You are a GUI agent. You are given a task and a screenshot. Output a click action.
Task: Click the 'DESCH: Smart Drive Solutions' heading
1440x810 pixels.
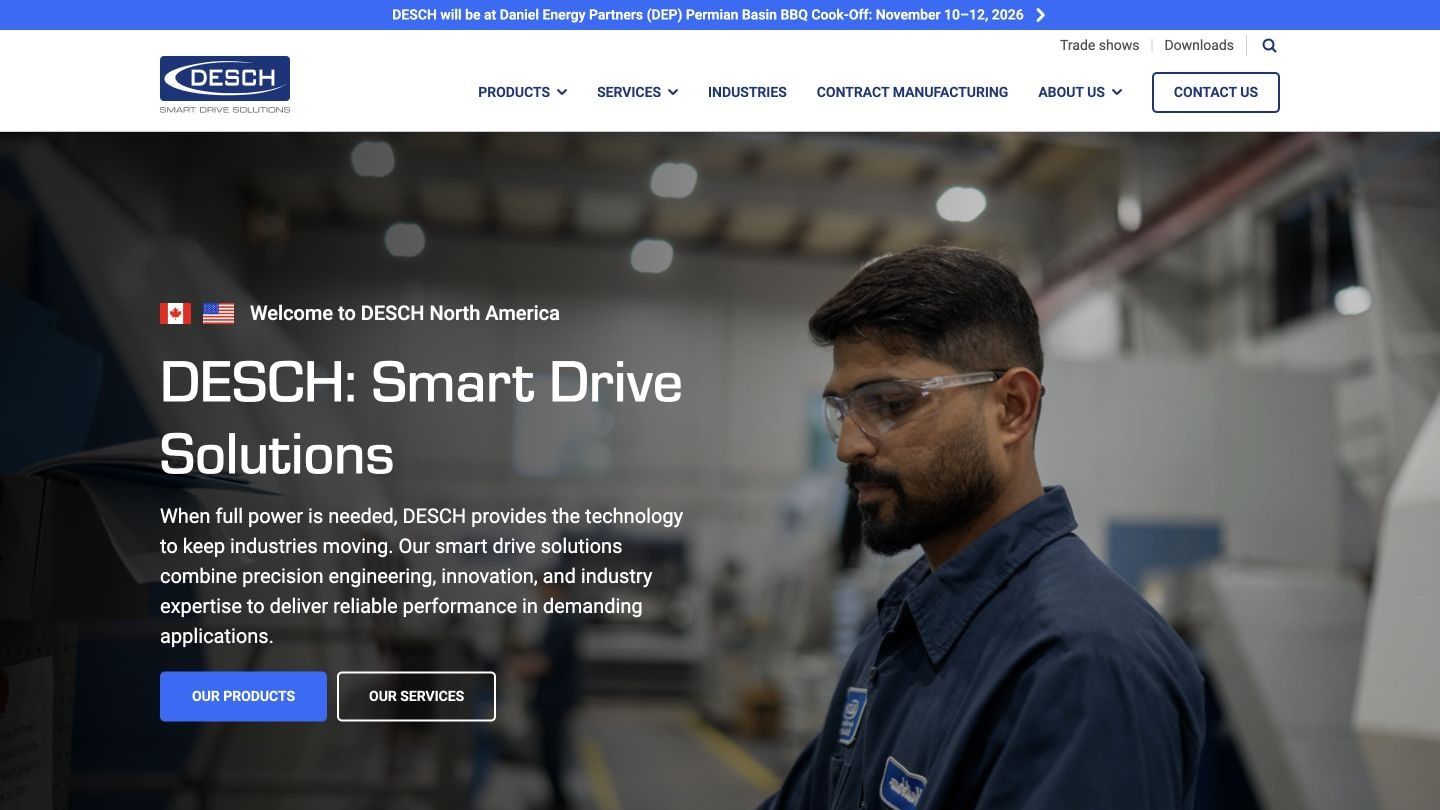(421, 418)
